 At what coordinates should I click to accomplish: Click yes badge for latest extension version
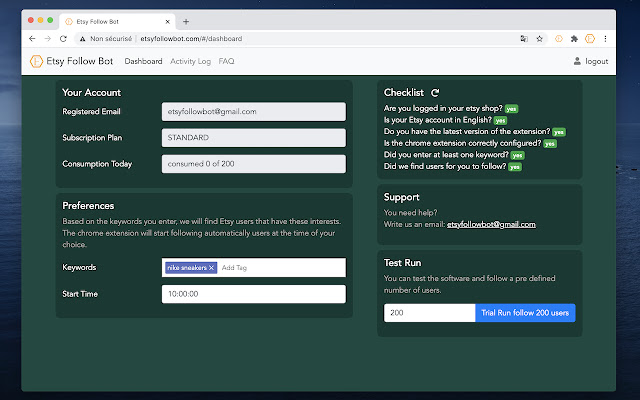(559, 132)
